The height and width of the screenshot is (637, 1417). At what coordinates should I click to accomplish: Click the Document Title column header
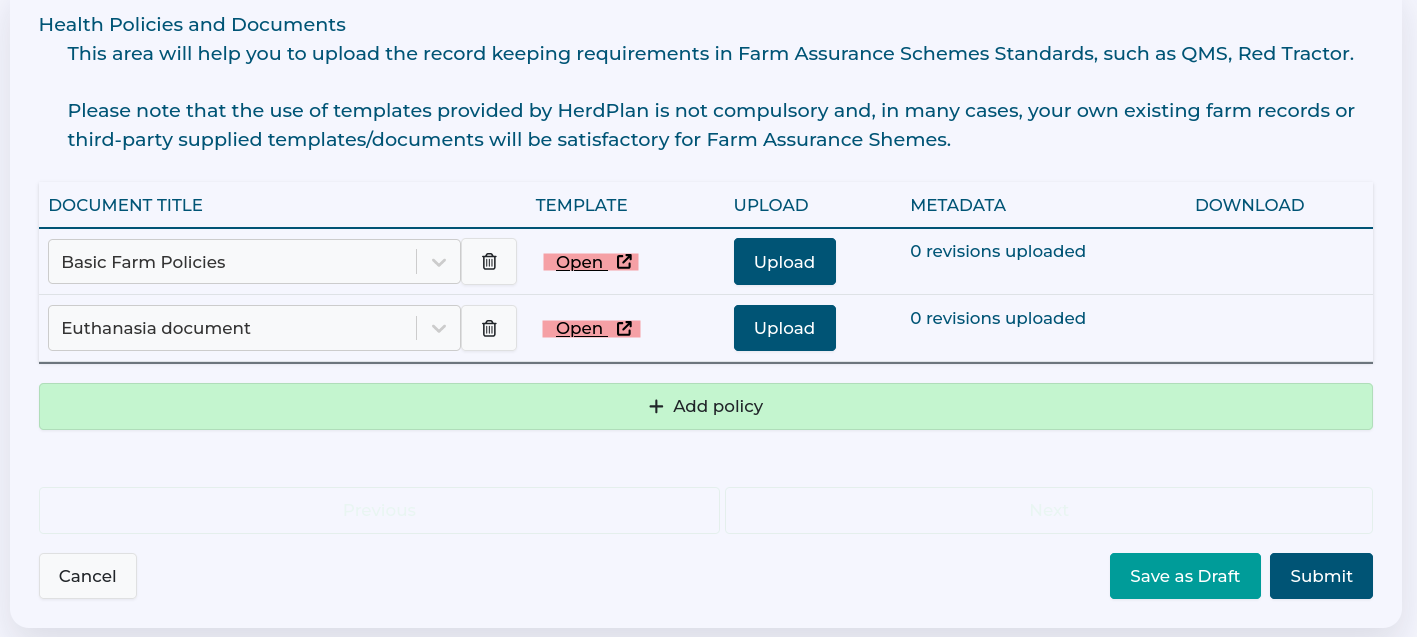pos(126,205)
